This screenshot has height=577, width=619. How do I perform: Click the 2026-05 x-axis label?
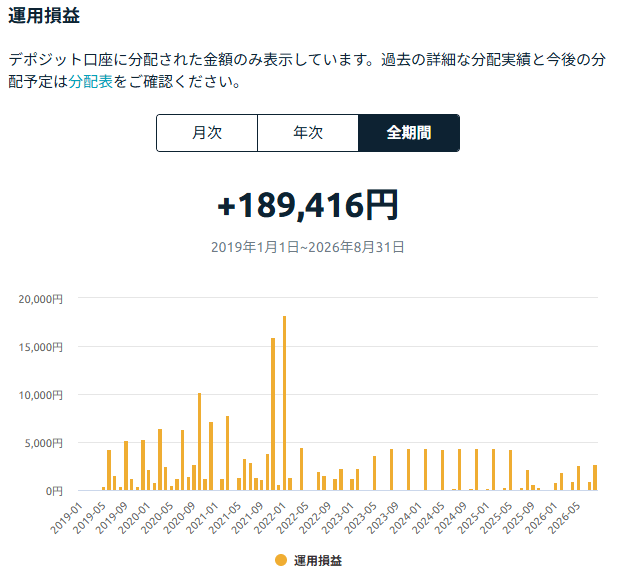pyautogui.click(x=564, y=518)
